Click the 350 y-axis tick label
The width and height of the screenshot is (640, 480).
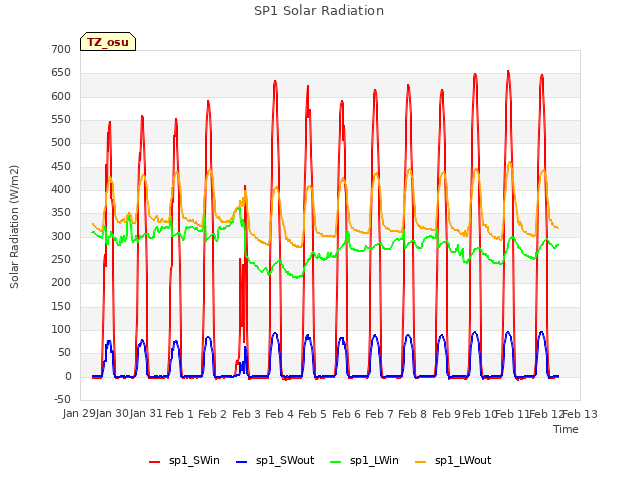point(61,213)
